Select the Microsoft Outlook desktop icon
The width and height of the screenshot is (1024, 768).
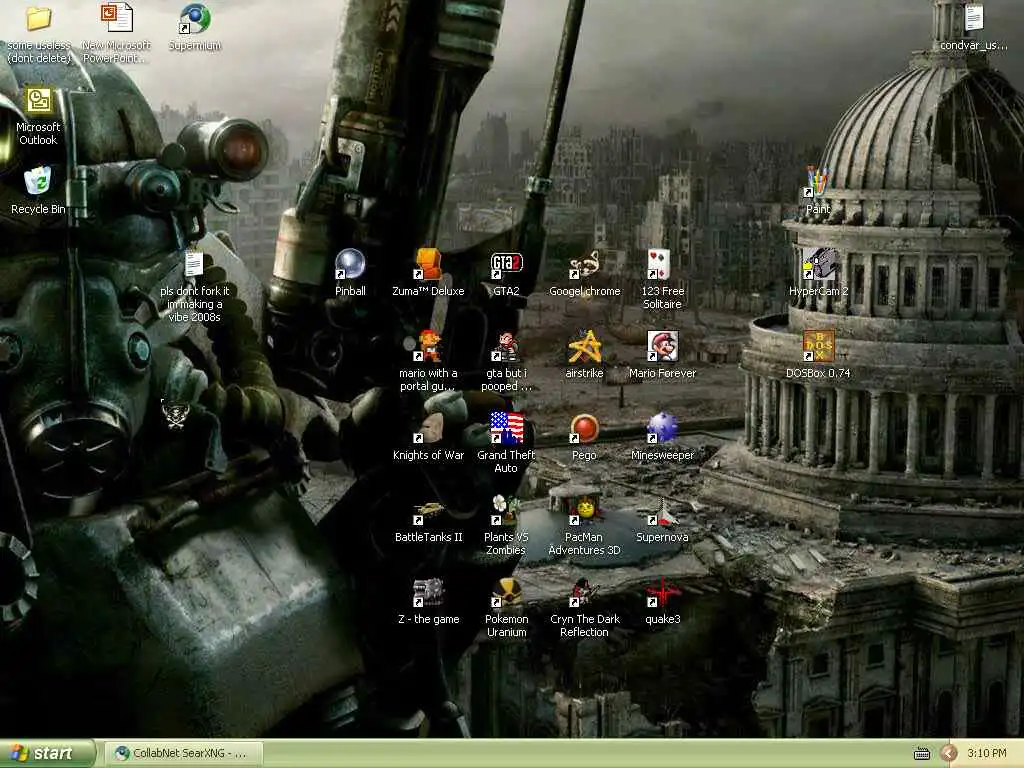[39, 101]
